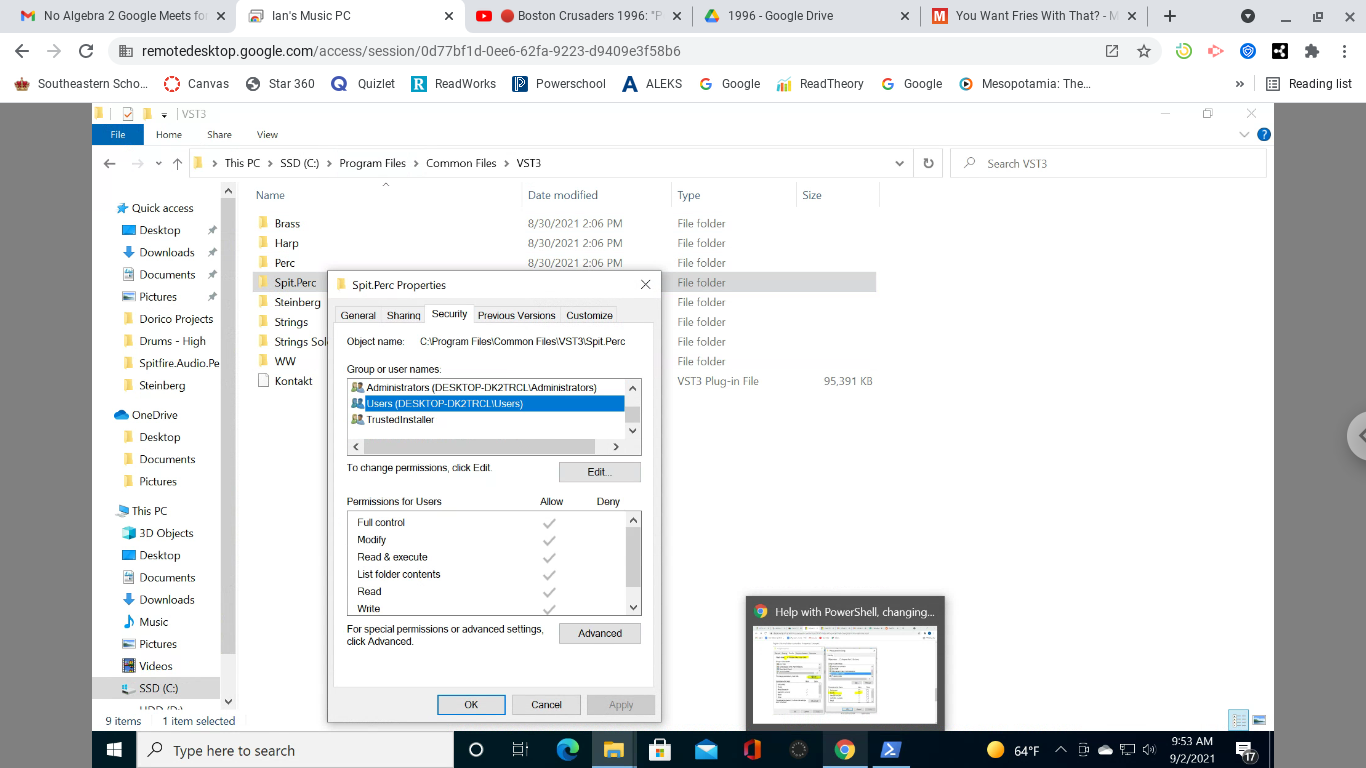
Task: Toggle the Allow checkbox for Full control
Action: coord(549,521)
